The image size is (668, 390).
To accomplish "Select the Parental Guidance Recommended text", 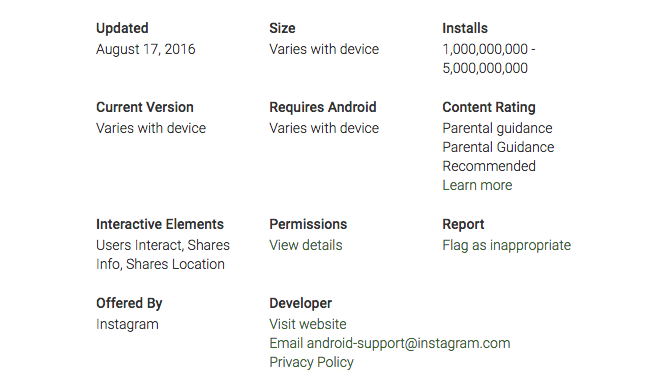I will point(498,156).
